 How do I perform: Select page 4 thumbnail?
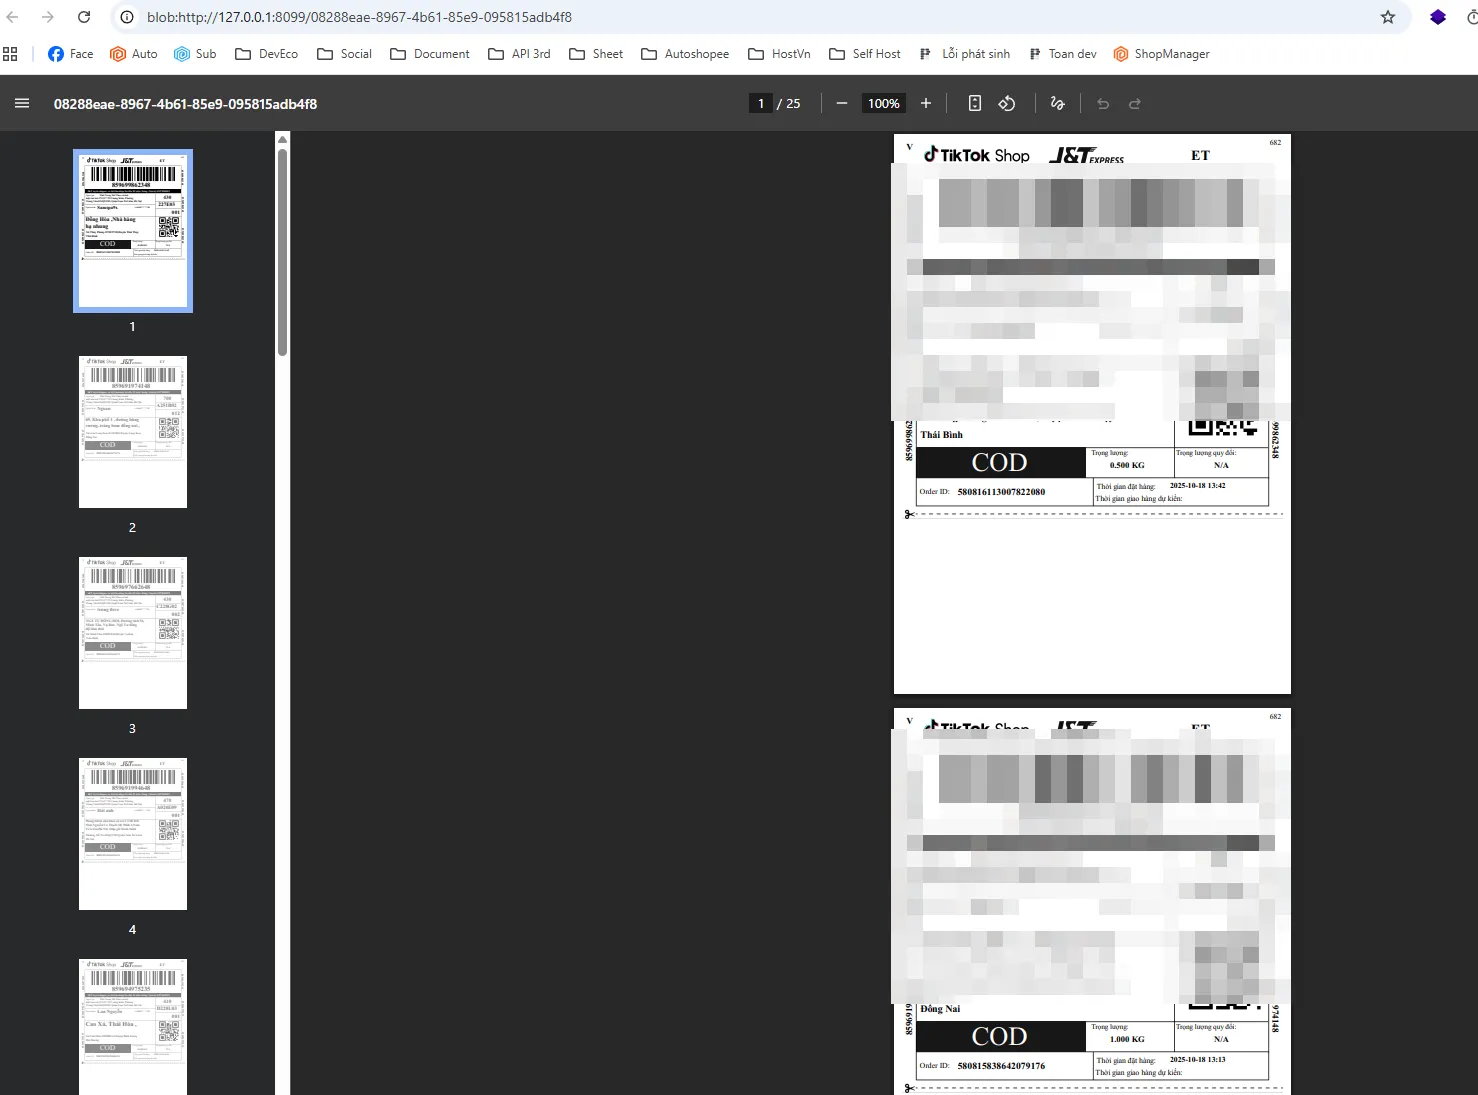pos(133,834)
